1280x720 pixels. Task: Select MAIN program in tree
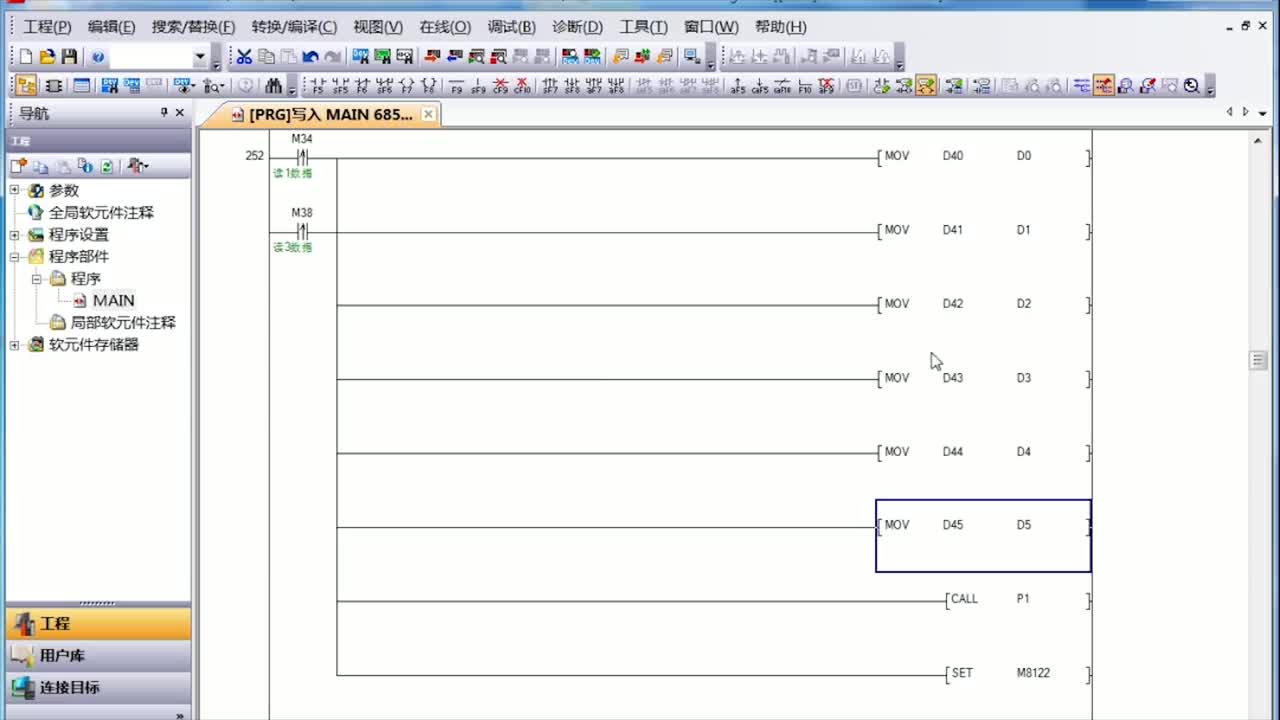(x=113, y=300)
